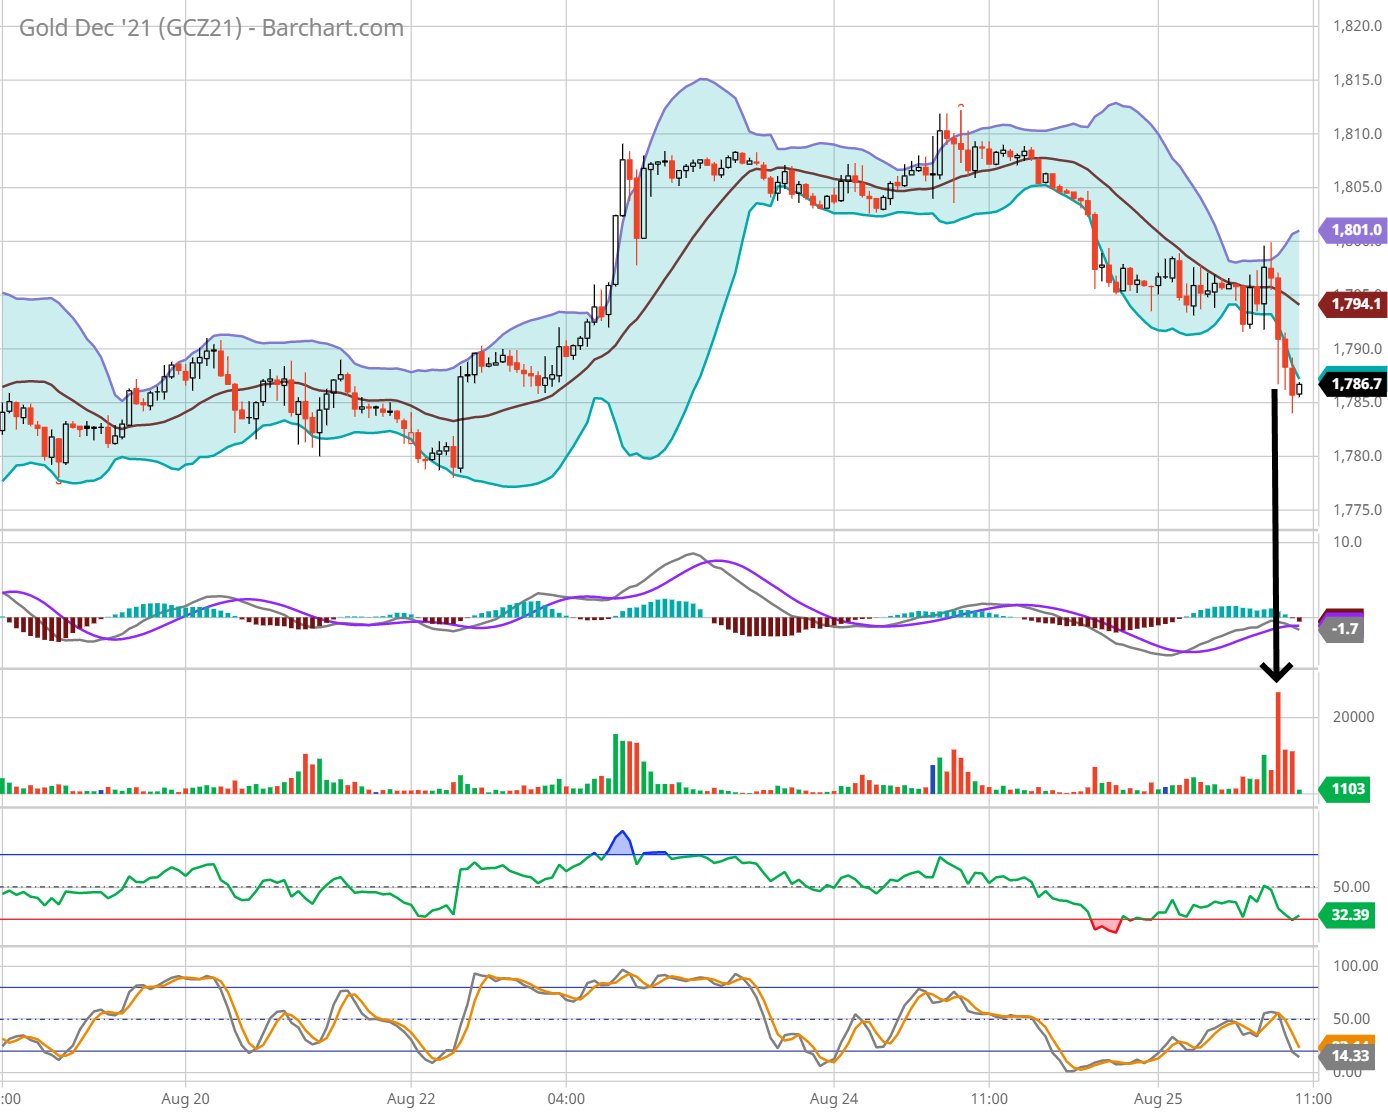
Task: Click the chart title Gold Dec '21 (GCZ21)
Action: coord(131,28)
